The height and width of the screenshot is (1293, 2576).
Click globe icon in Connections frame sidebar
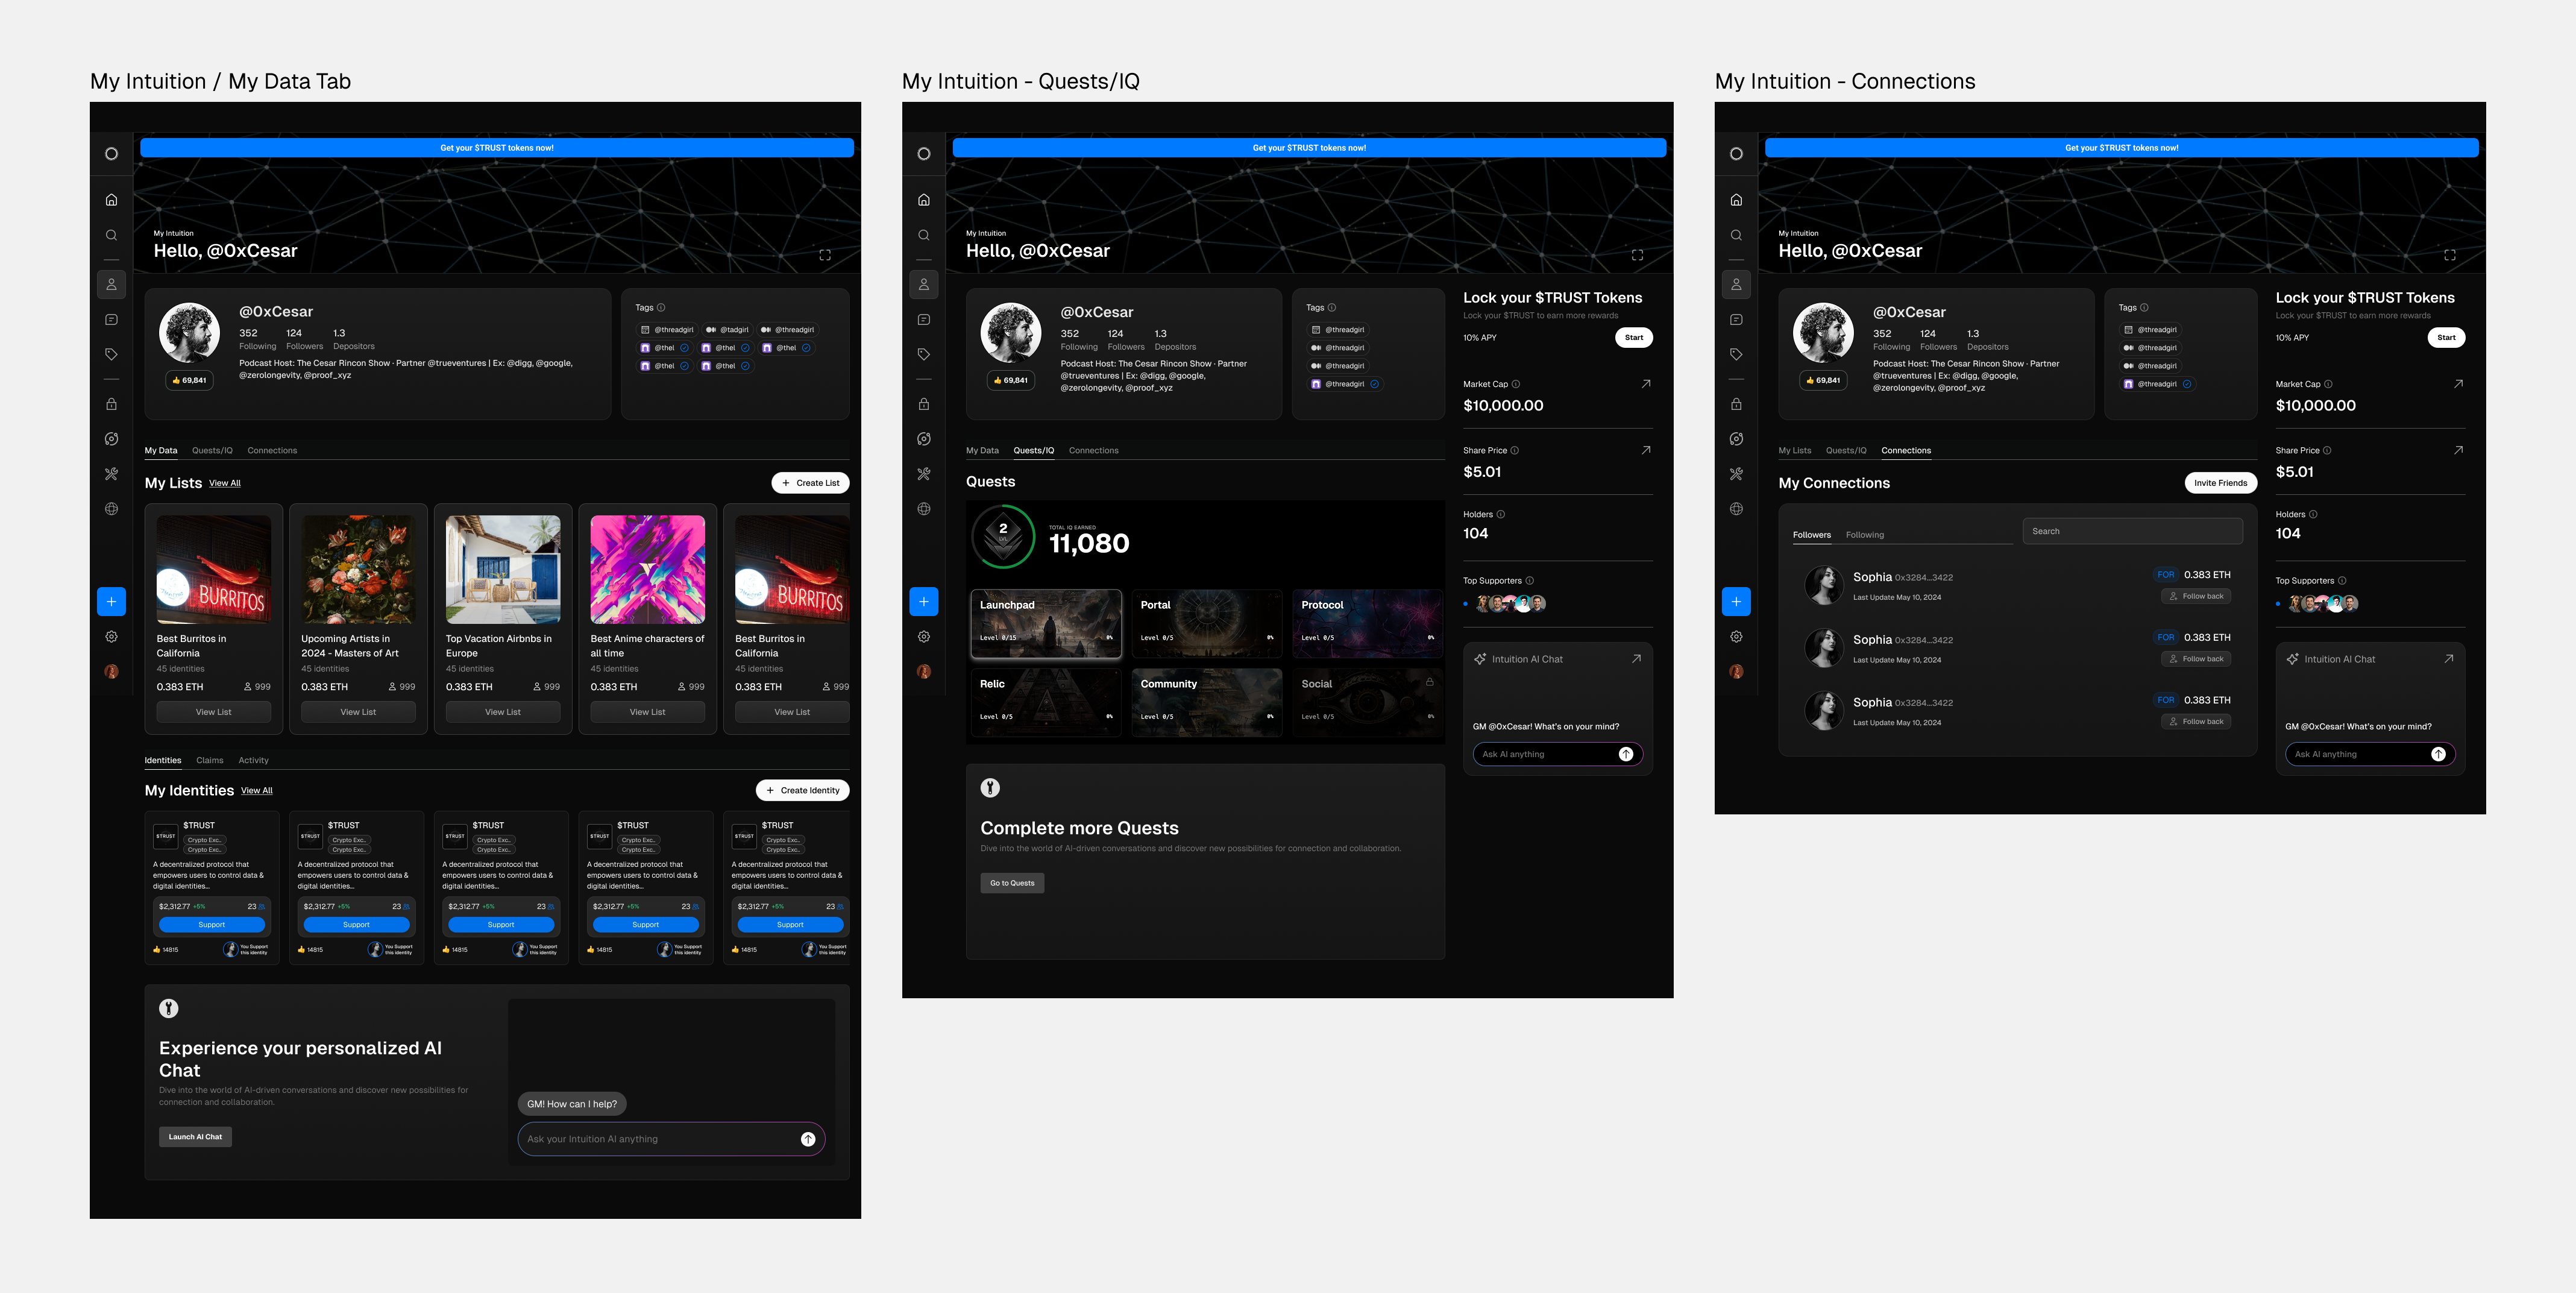point(1736,509)
